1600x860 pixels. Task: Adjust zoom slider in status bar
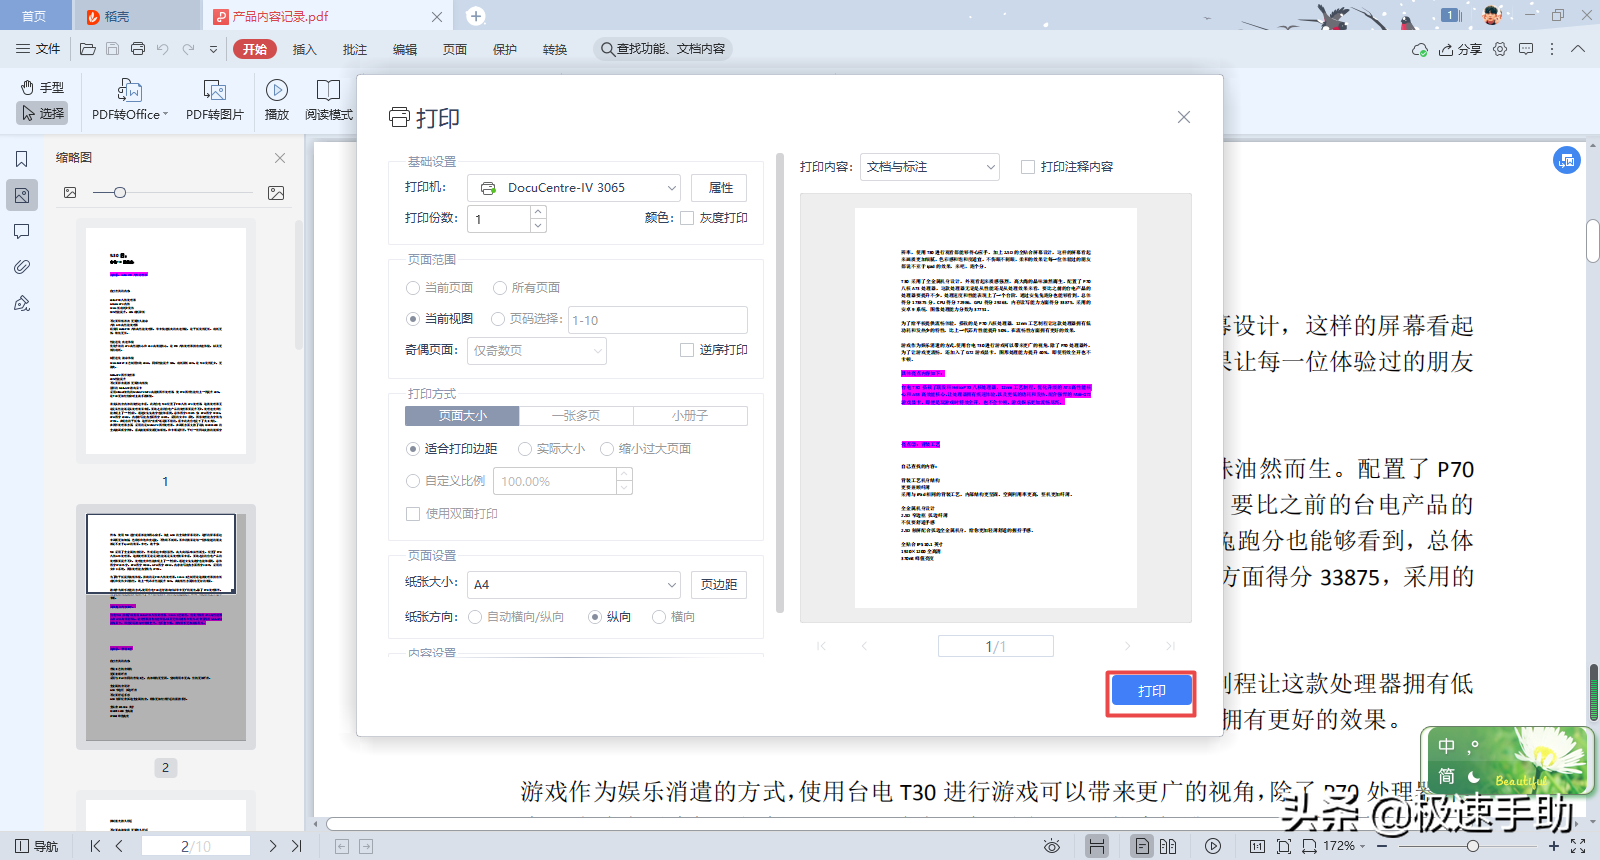click(1472, 846)
